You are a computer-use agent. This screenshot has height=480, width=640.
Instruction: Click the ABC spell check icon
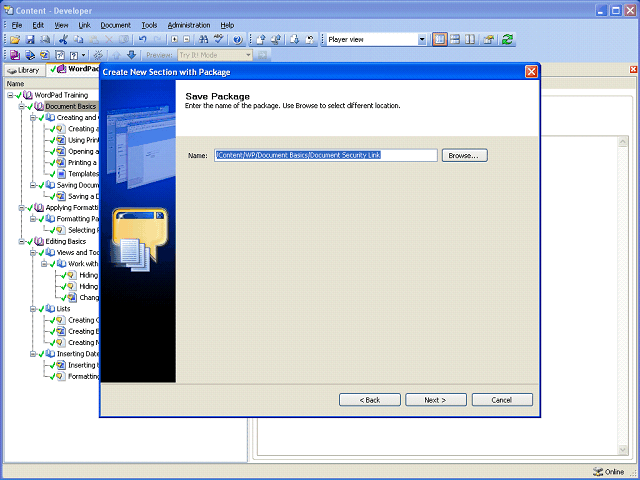tap(219, 39)
